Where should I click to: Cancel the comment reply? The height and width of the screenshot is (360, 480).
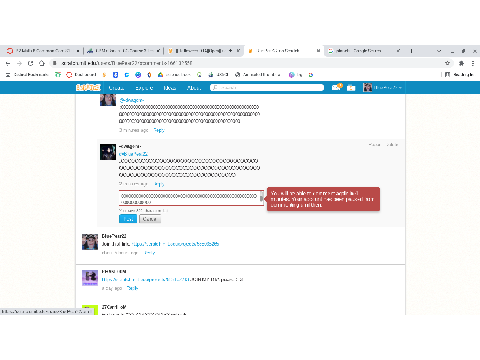[x=150, y=219]
